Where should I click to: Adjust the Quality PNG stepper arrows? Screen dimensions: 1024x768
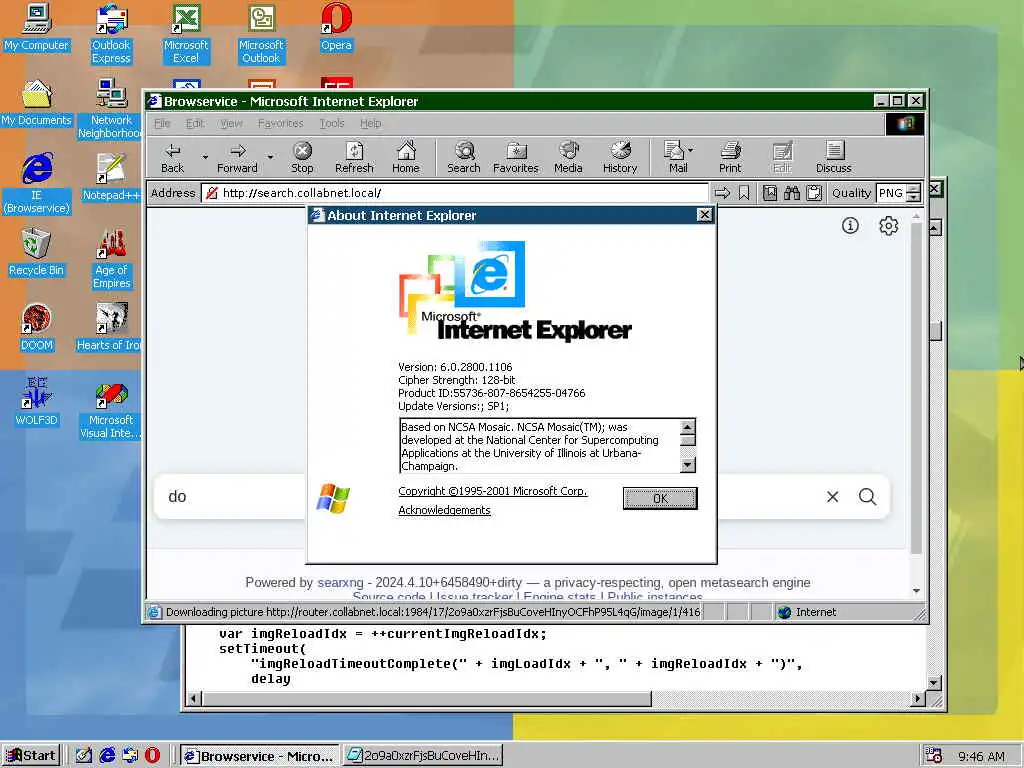coord(914,193)
